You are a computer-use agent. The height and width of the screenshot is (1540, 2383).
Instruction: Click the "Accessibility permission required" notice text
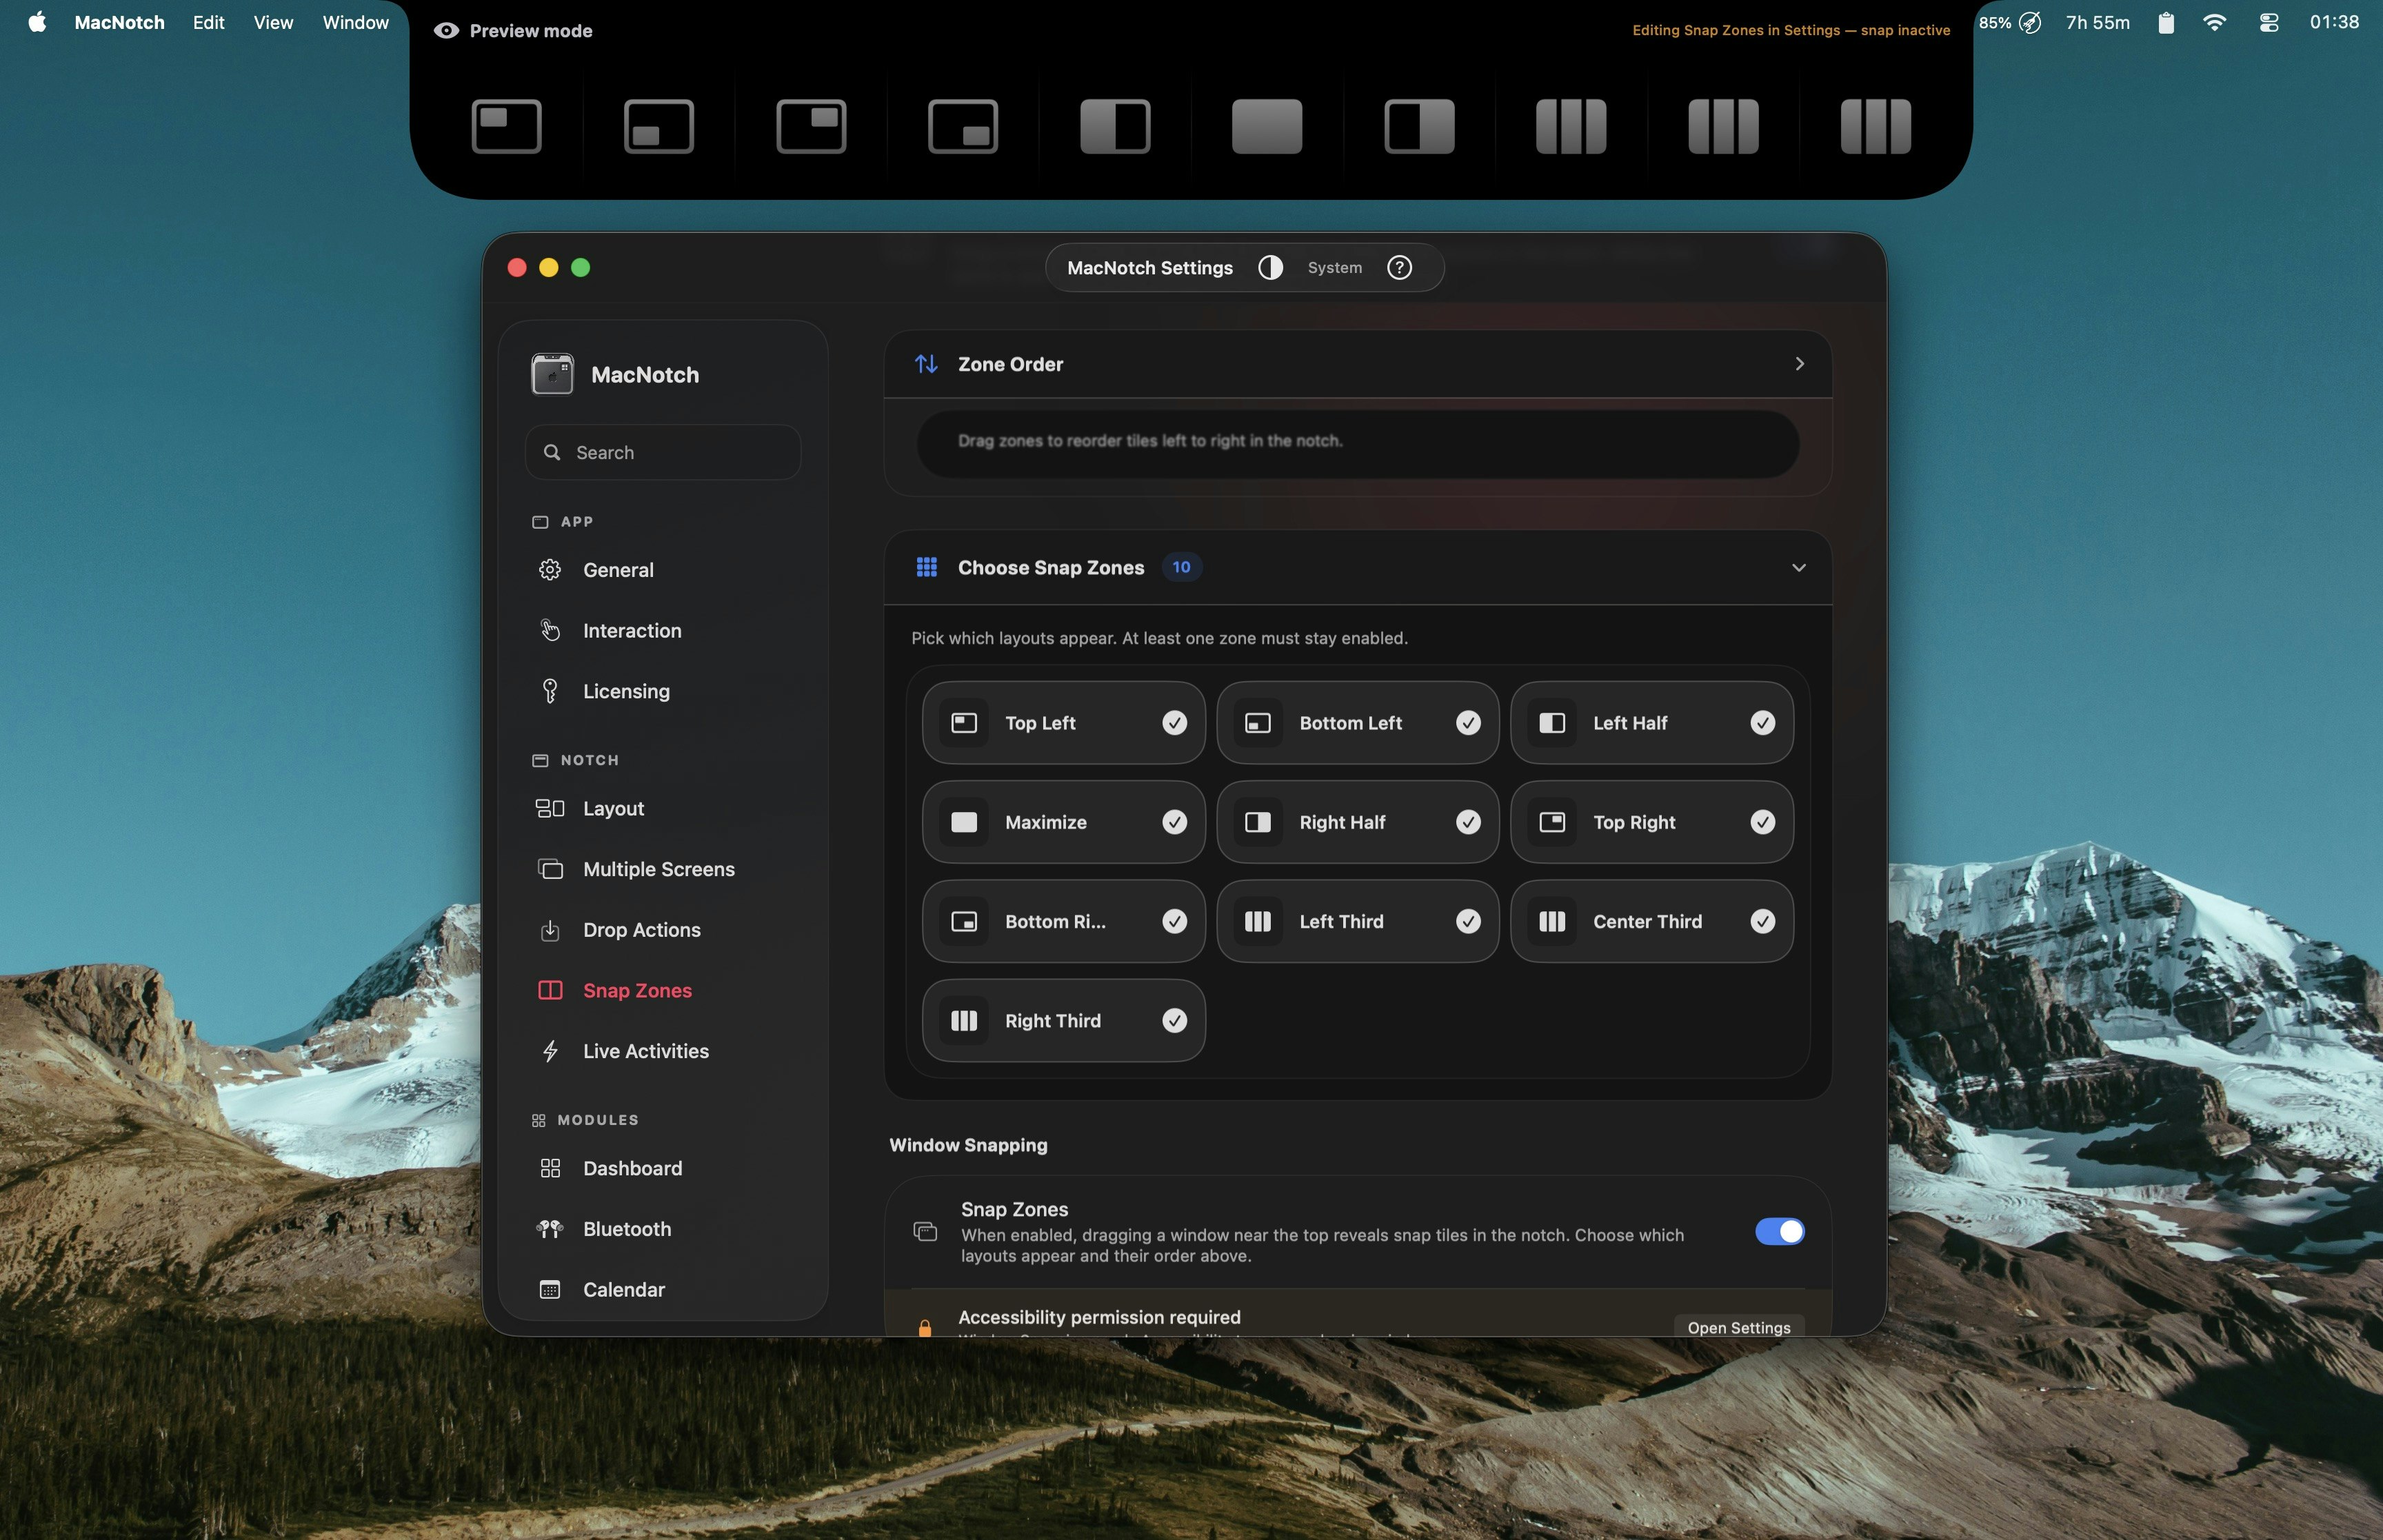1099,1317
